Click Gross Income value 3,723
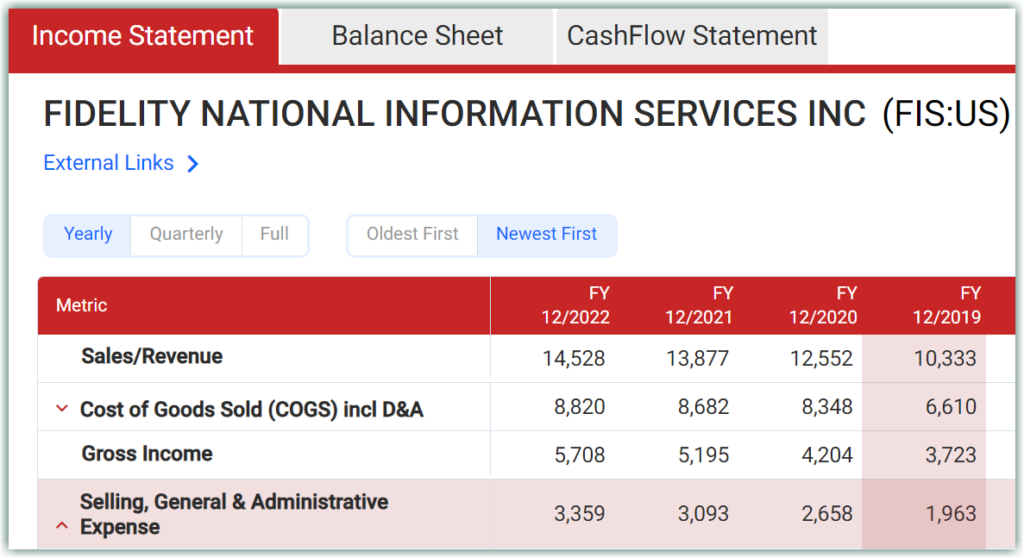 [x=951, y=455]
